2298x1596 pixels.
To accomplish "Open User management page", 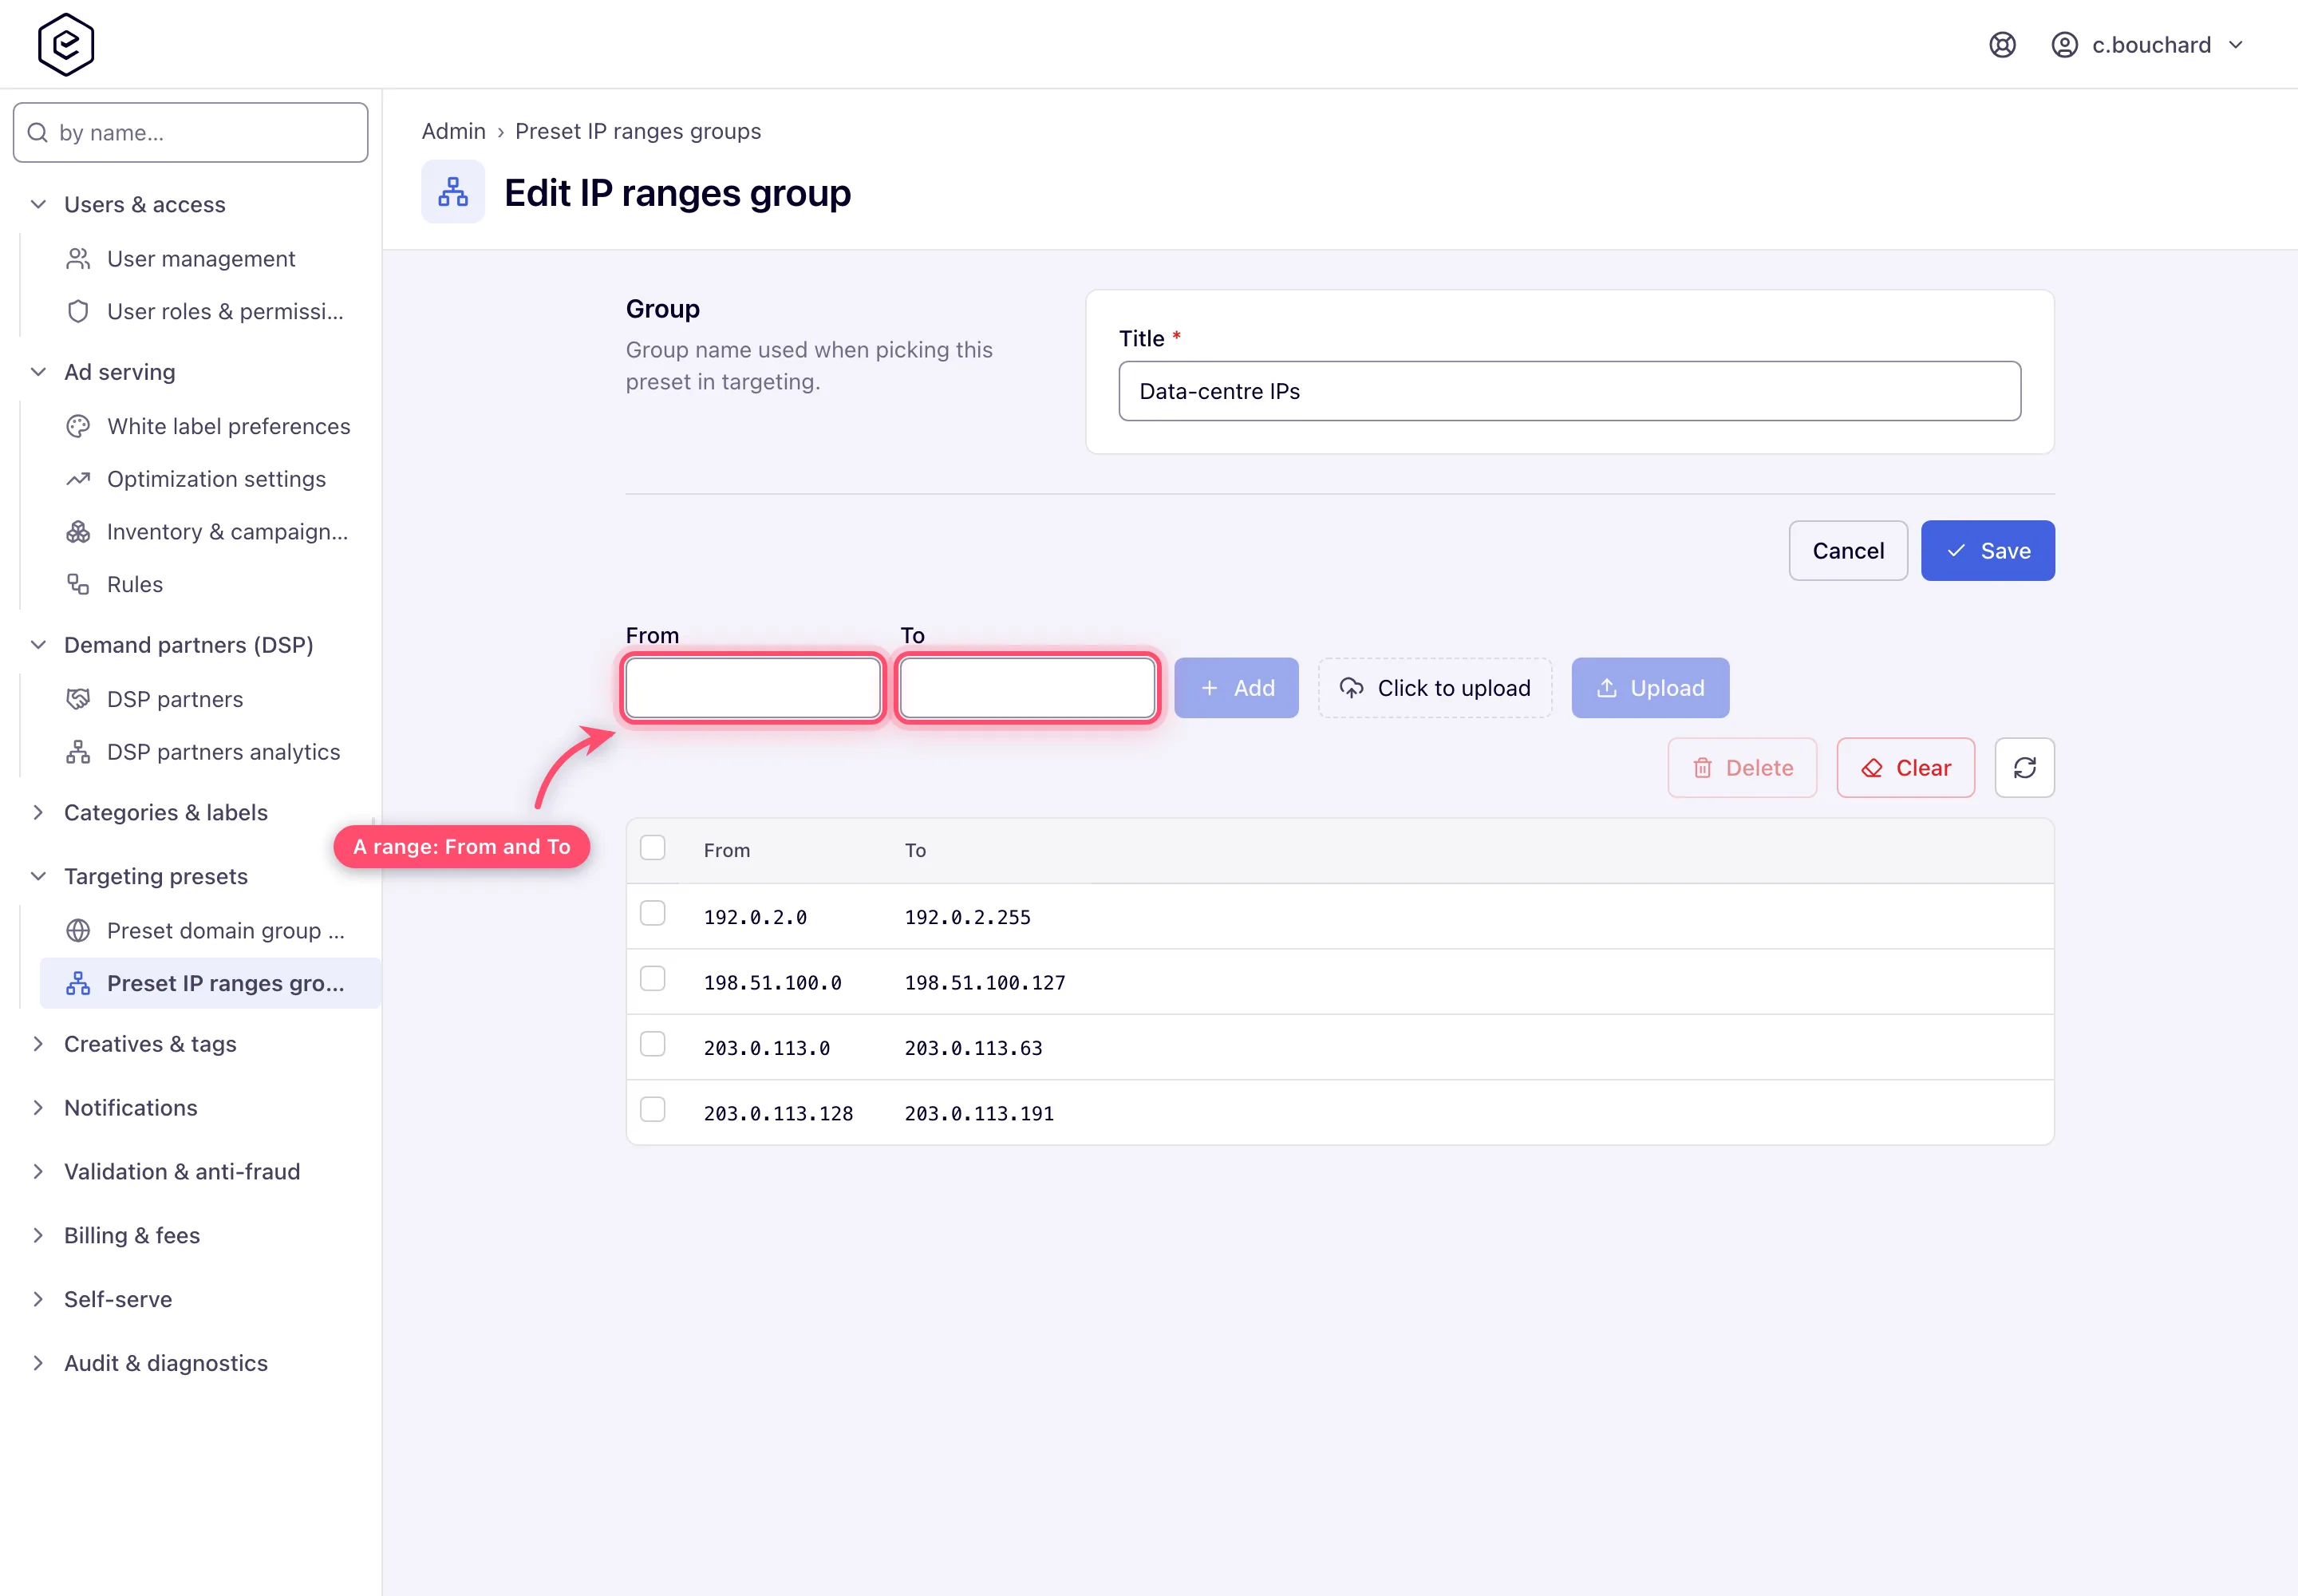I will pyautogui.click(x=210, y=259).
